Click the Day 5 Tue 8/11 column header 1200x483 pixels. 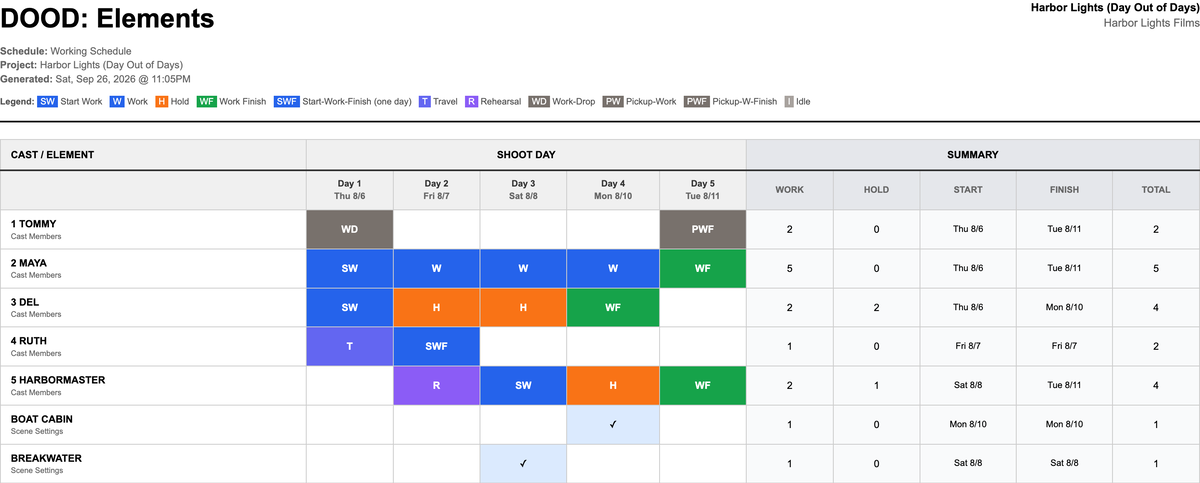click(x=703, y=190)
